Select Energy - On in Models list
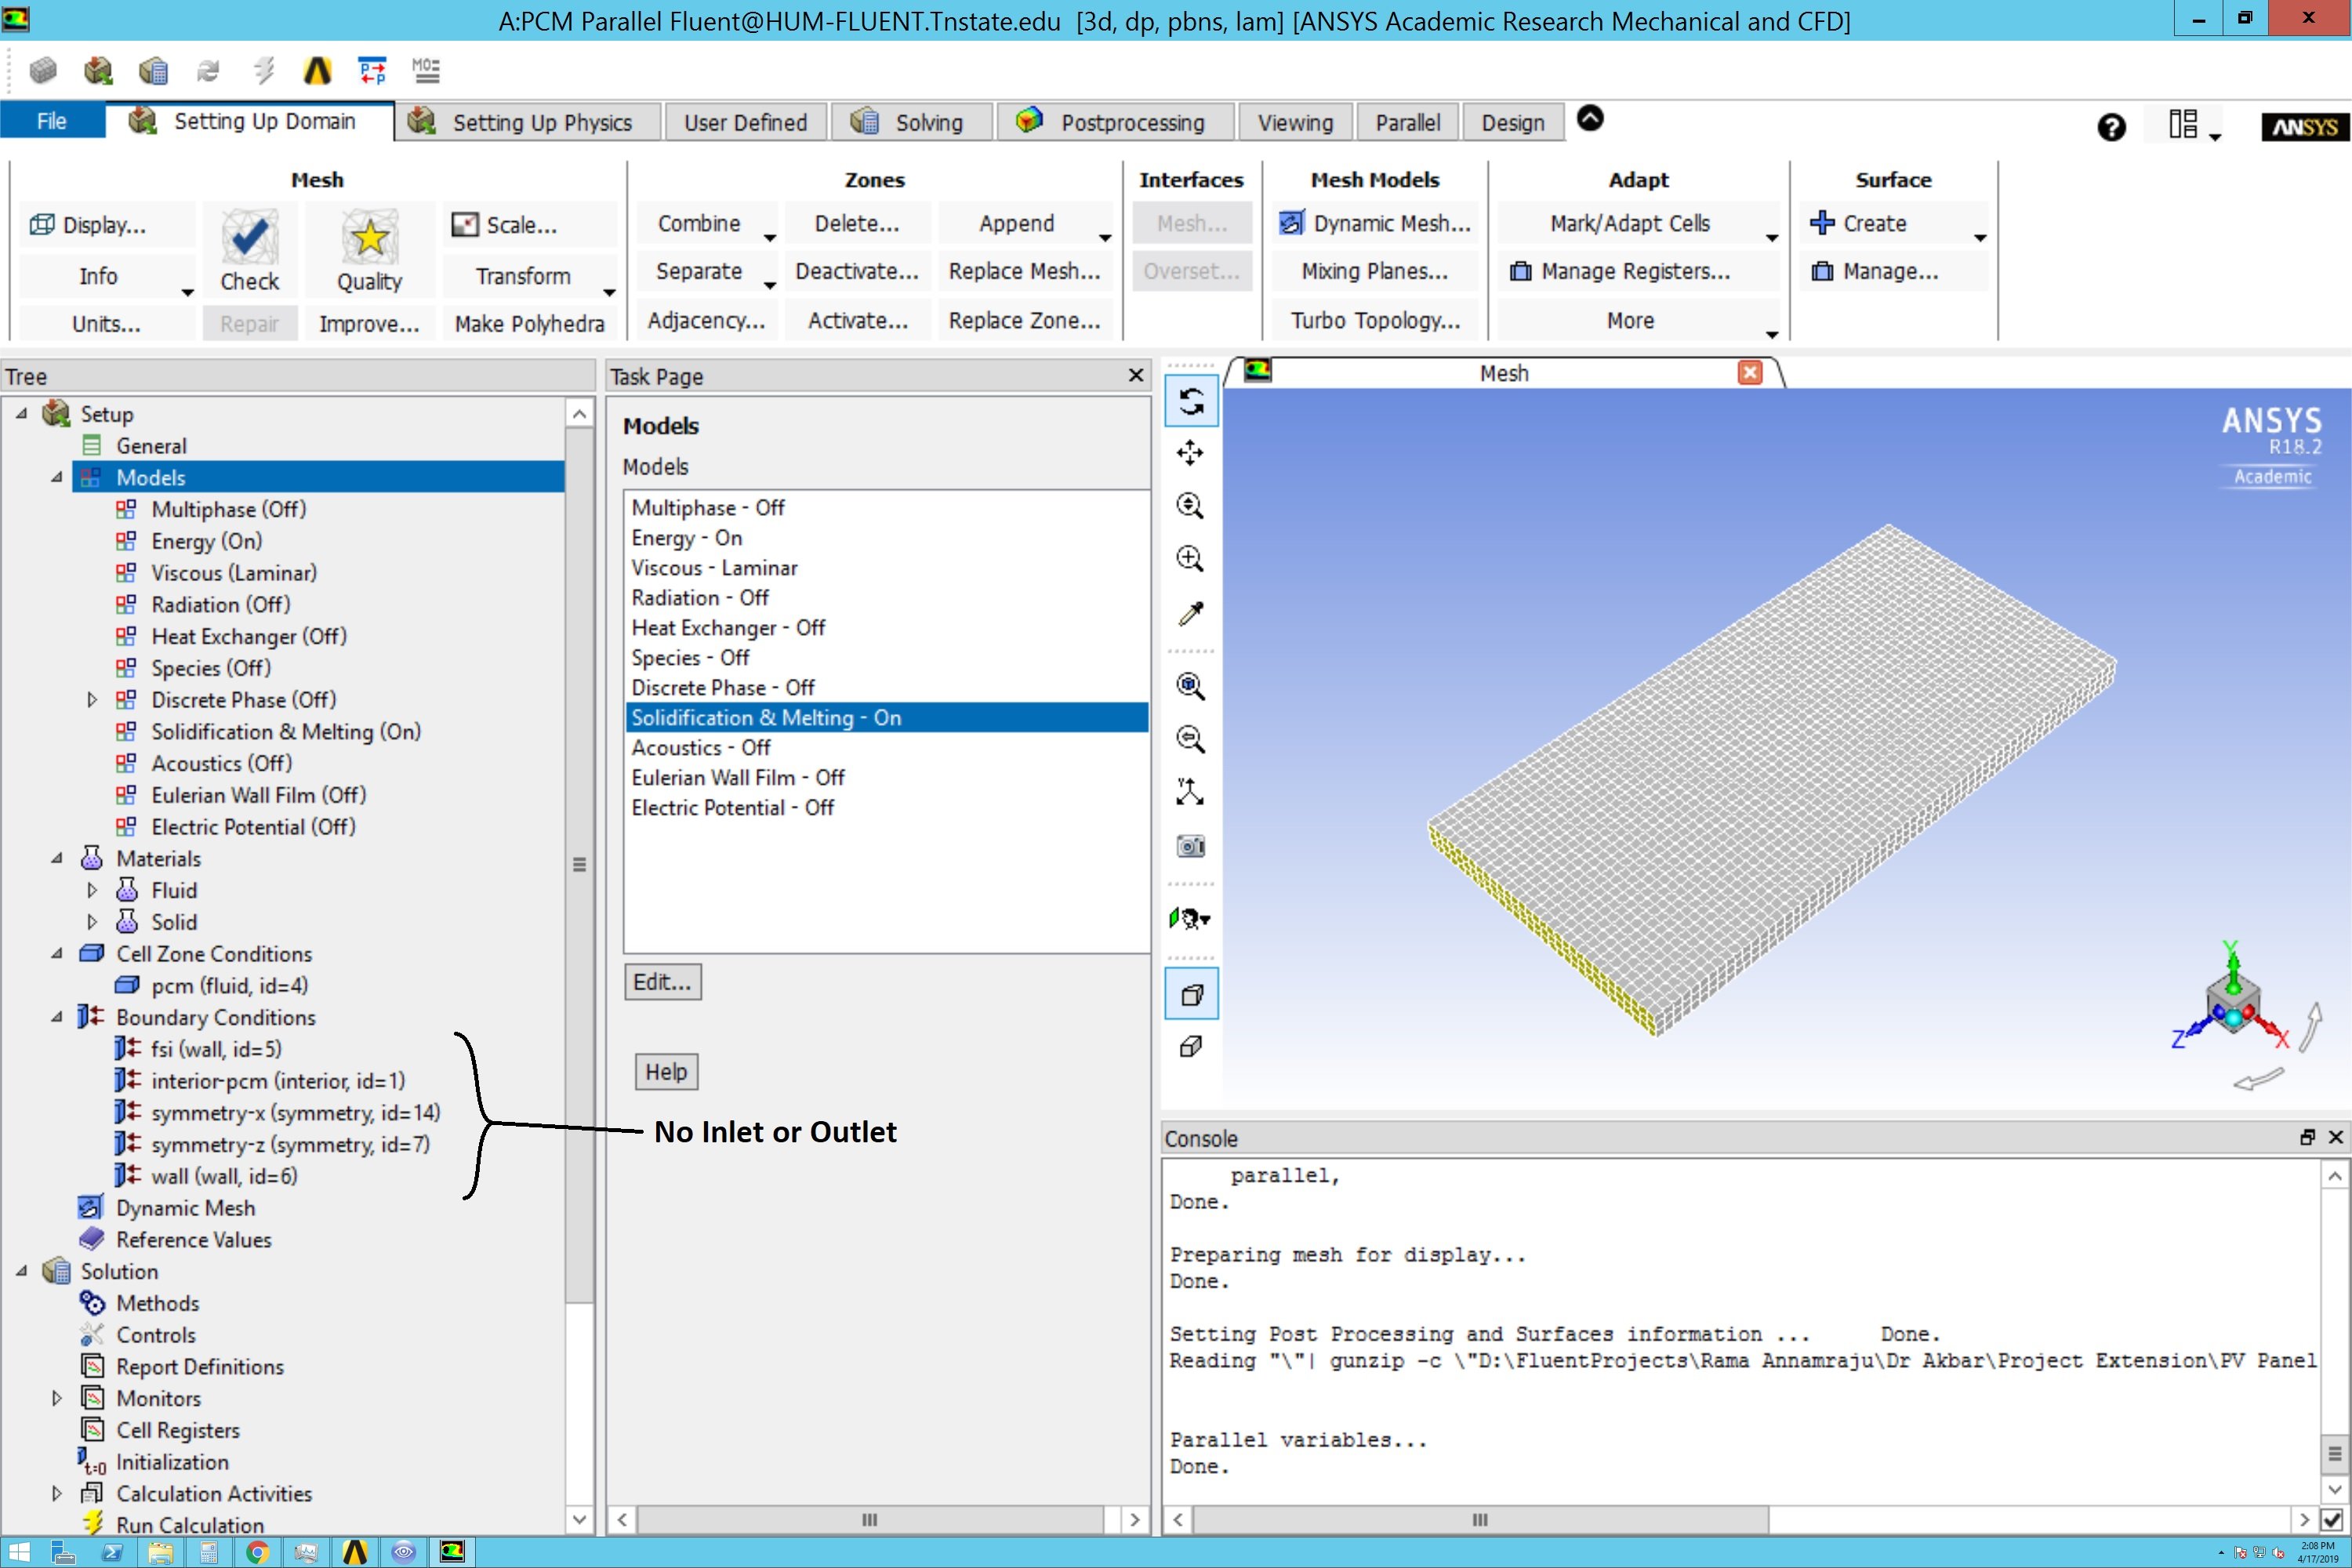2352x1568 pixels. click(886, 538)
